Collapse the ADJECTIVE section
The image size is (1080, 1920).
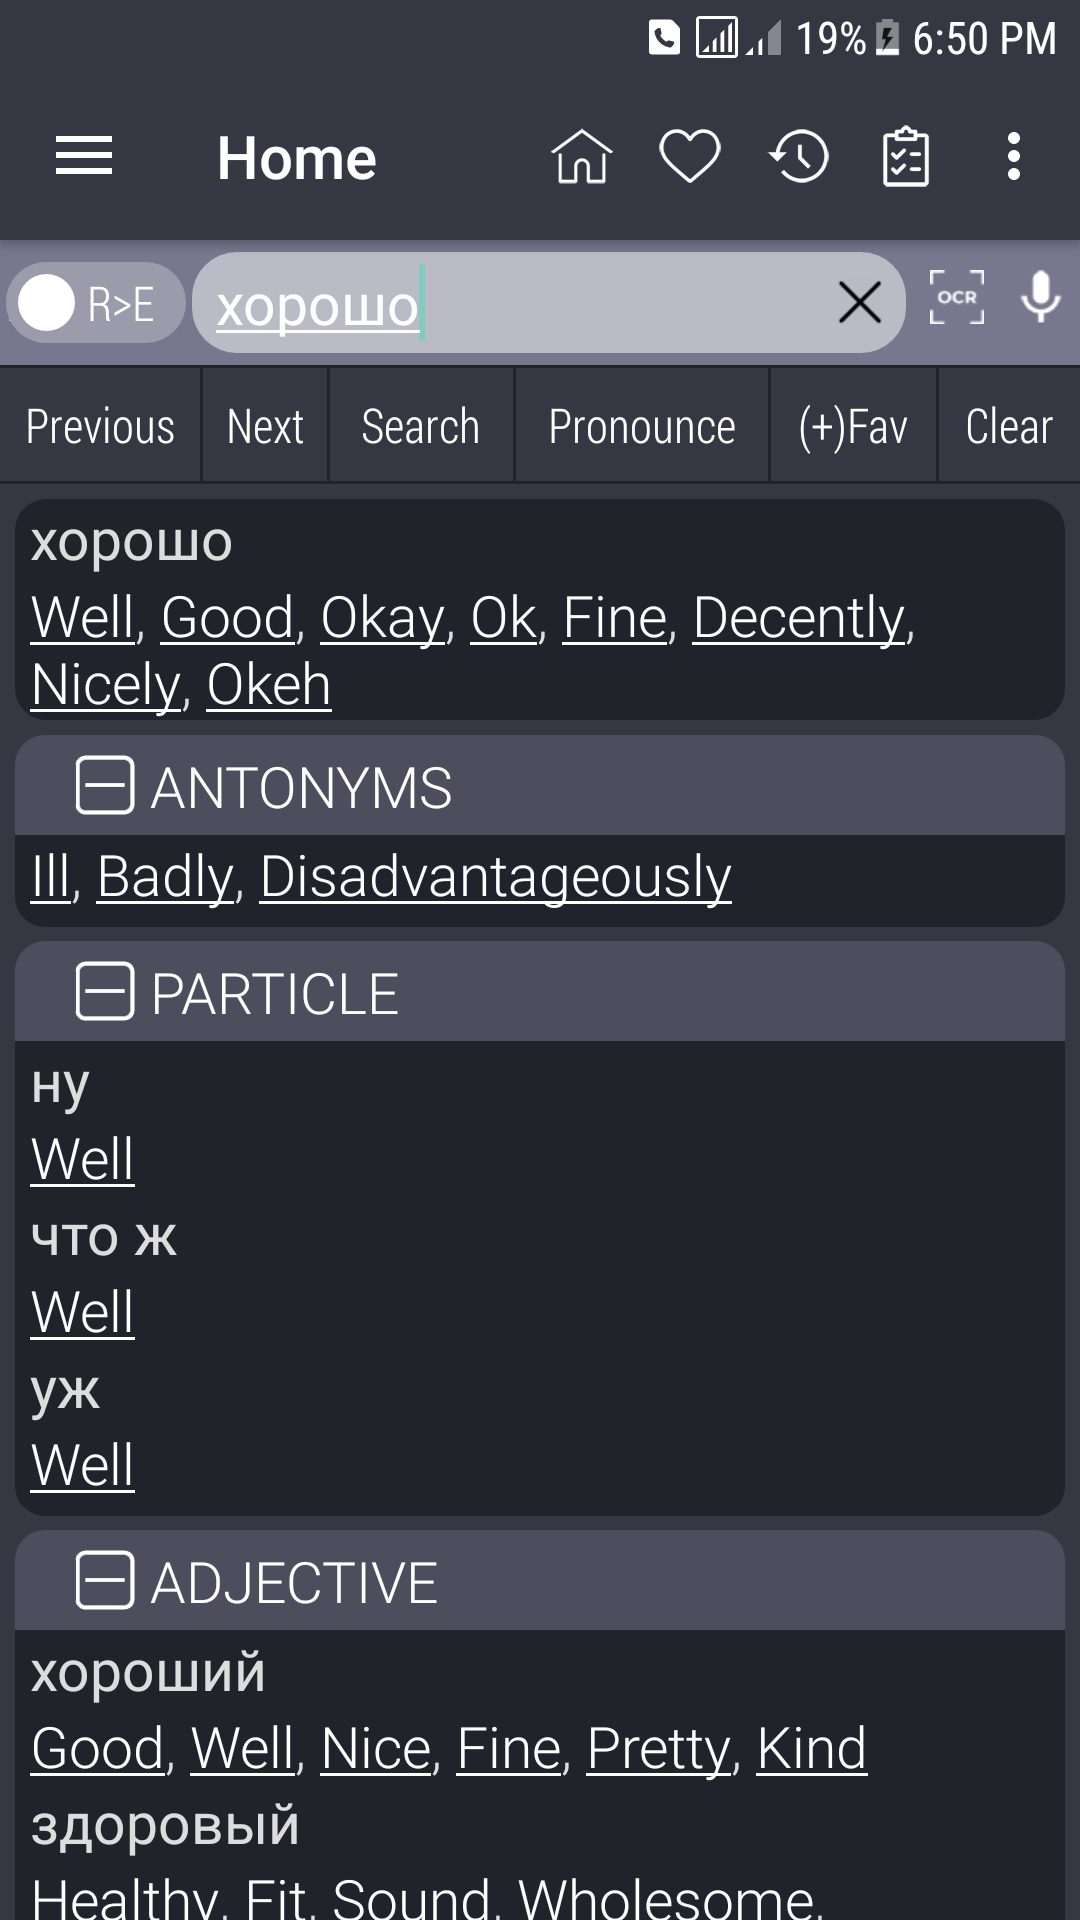click(x=105, y=1581)
